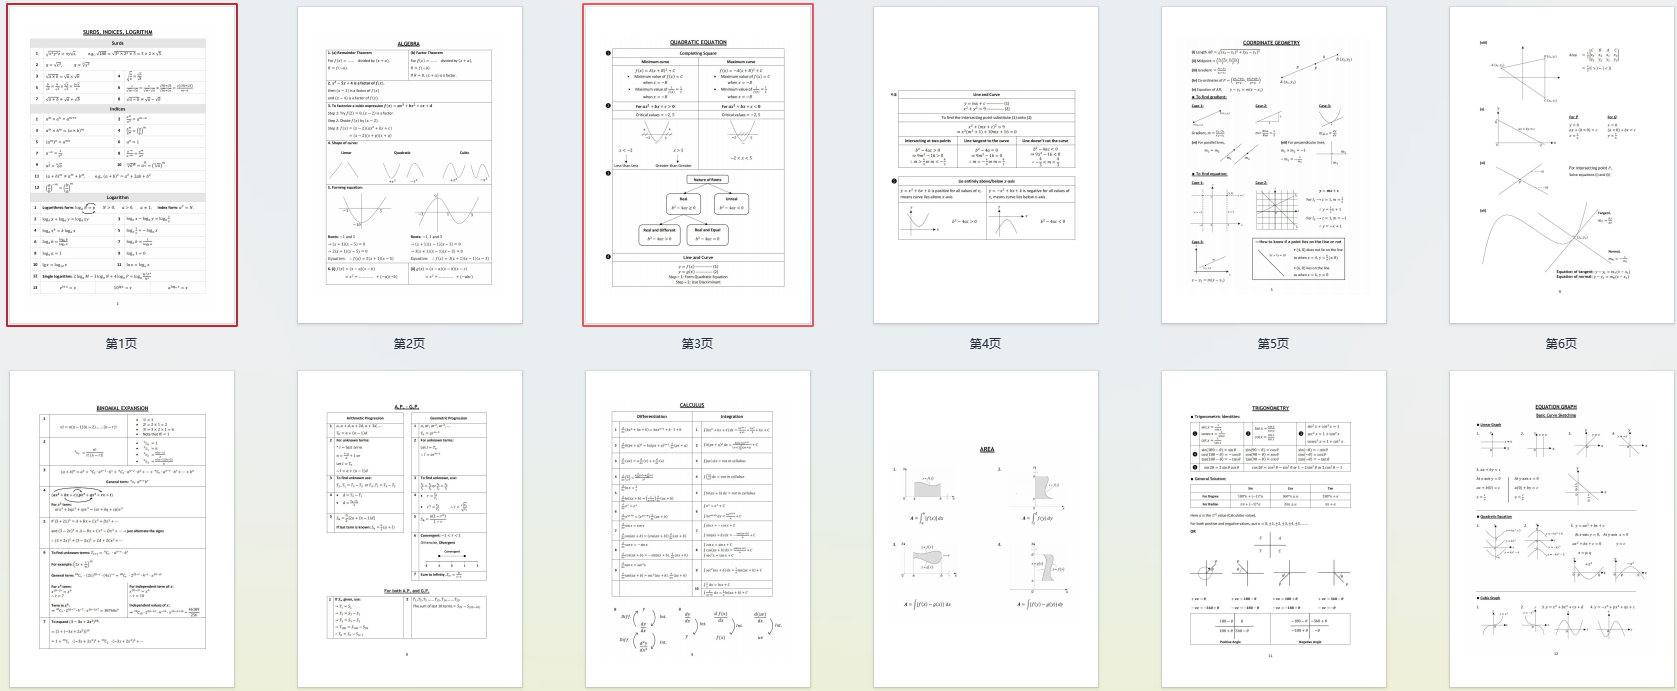Open the Algebra page thumbnail

pyautogui.click(x=410, y=165)
